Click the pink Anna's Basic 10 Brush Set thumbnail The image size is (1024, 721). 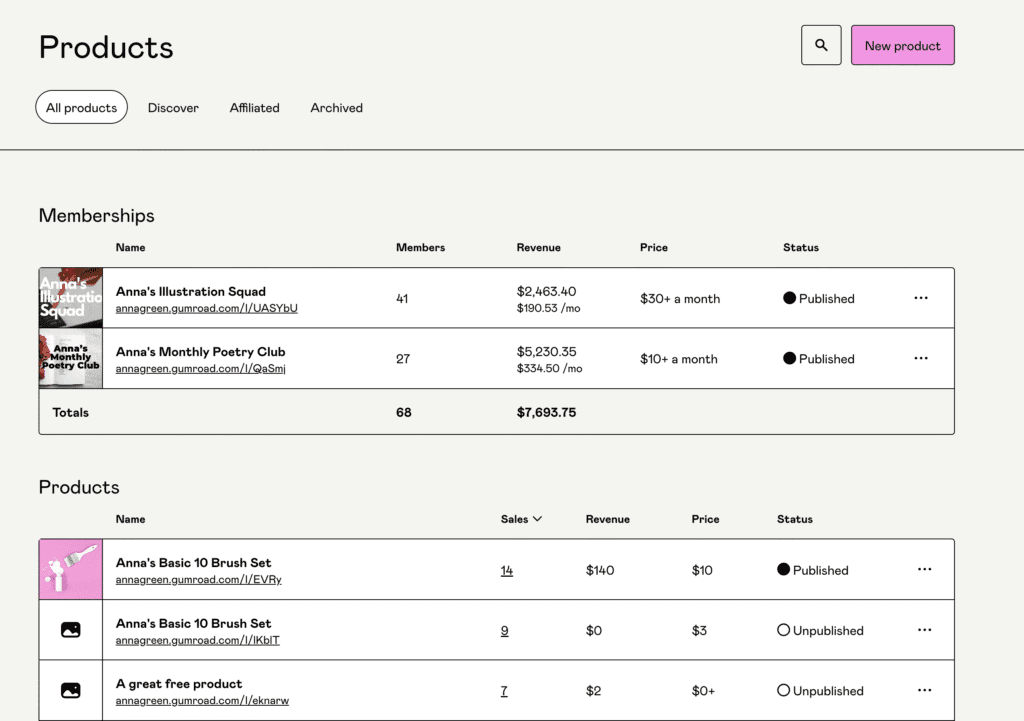tap(70, 568)
